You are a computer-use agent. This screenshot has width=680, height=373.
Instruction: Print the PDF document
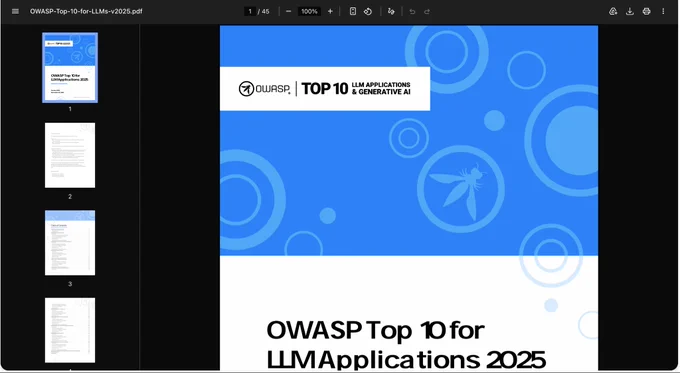647,11
